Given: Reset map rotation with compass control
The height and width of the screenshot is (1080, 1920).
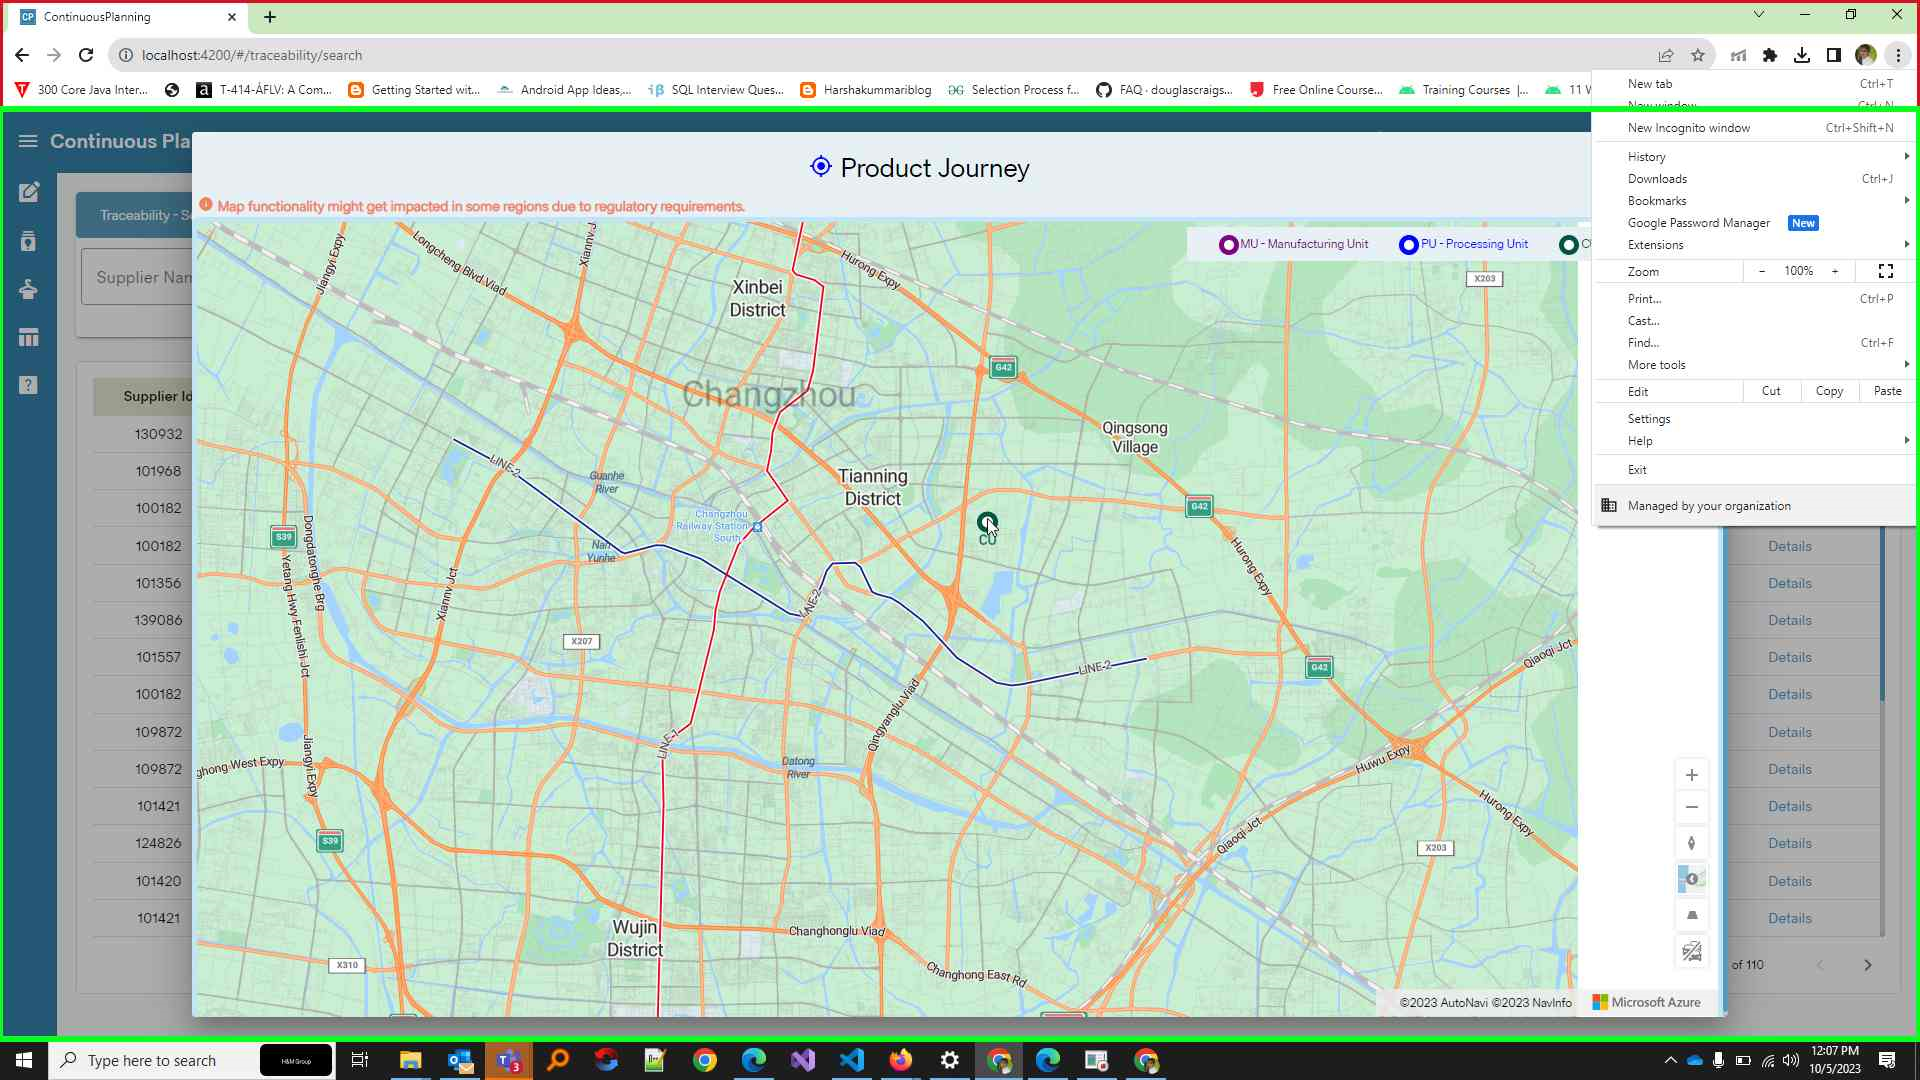Looking at the screenshot, I should [1691, 843].
